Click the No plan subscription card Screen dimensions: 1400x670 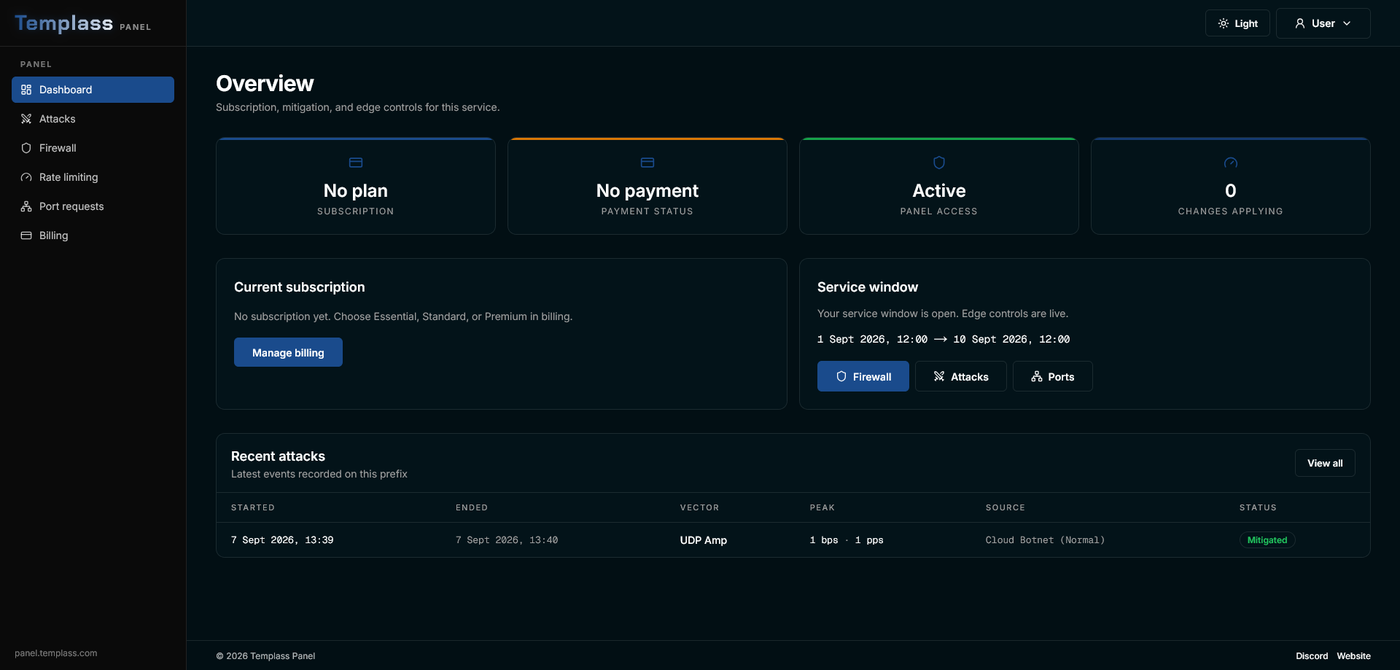tap(356, 186)
